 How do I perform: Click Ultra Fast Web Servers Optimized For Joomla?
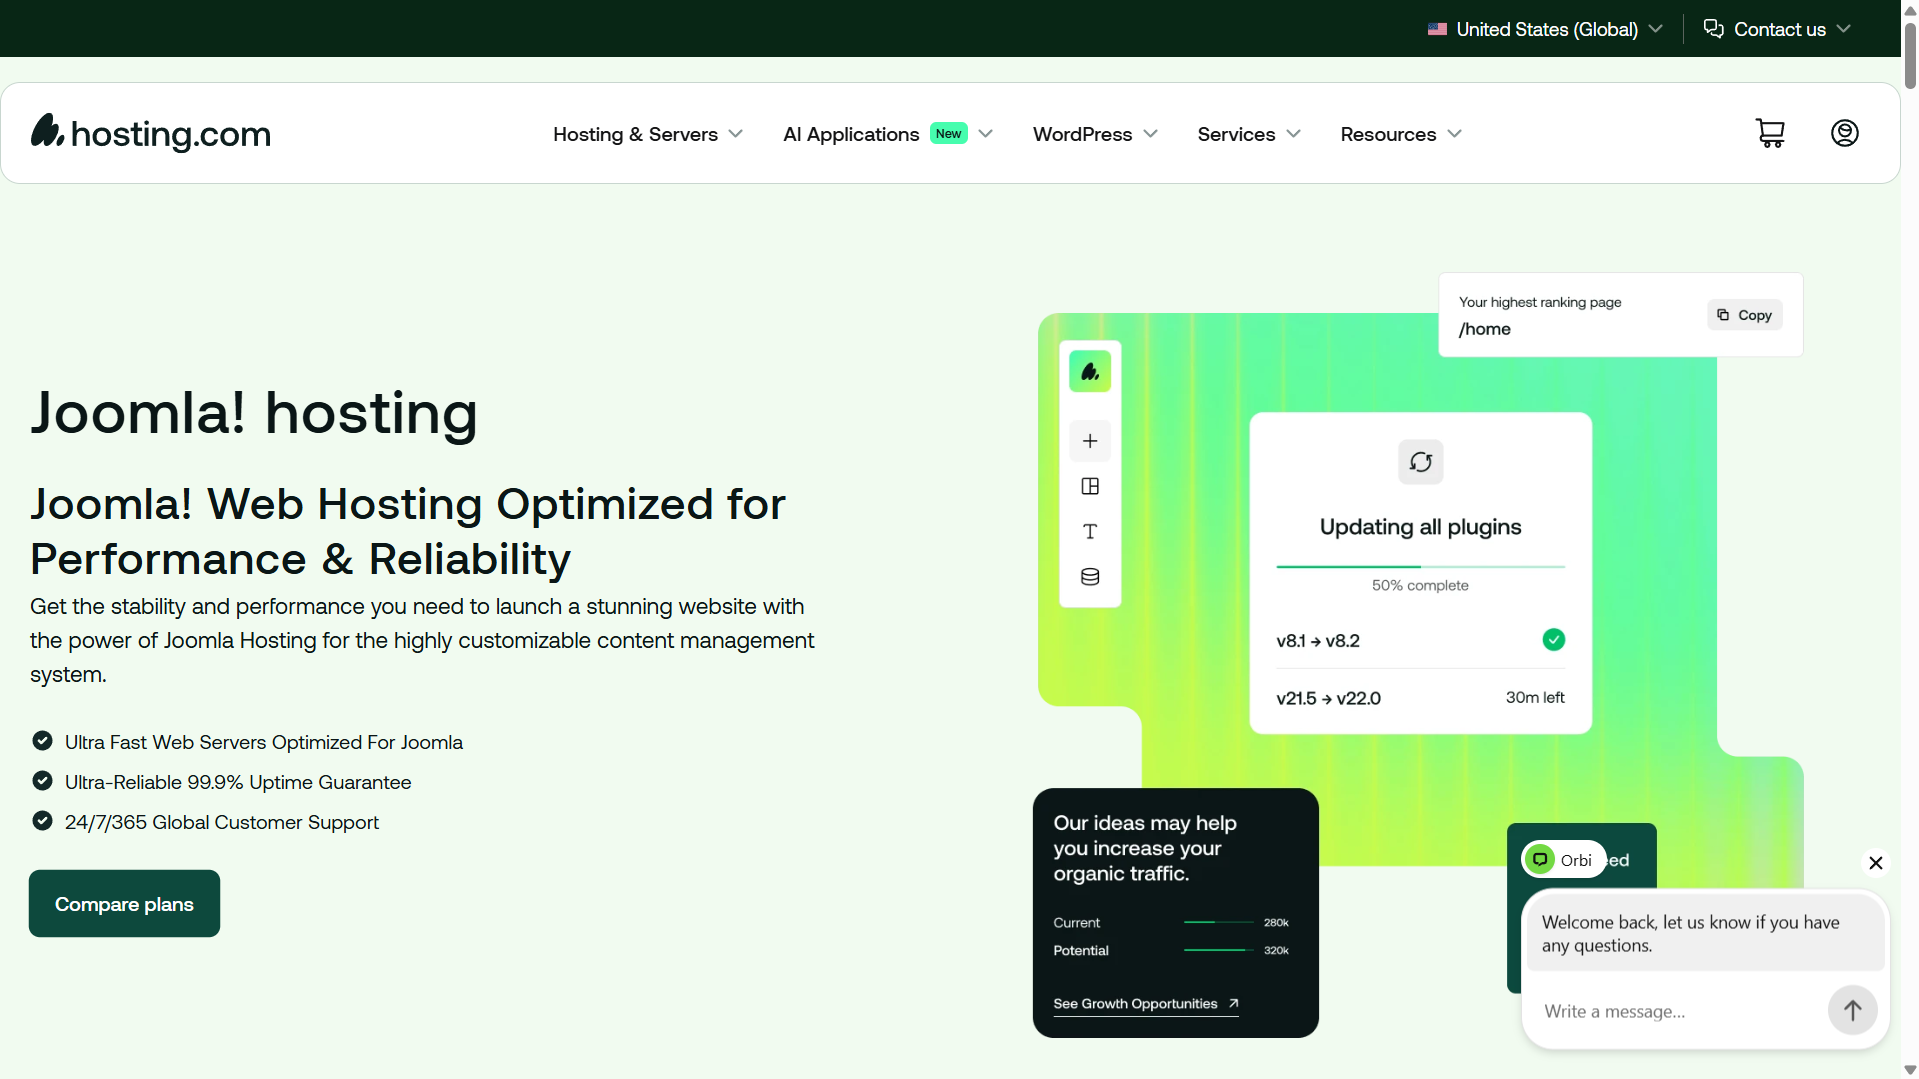264,742
